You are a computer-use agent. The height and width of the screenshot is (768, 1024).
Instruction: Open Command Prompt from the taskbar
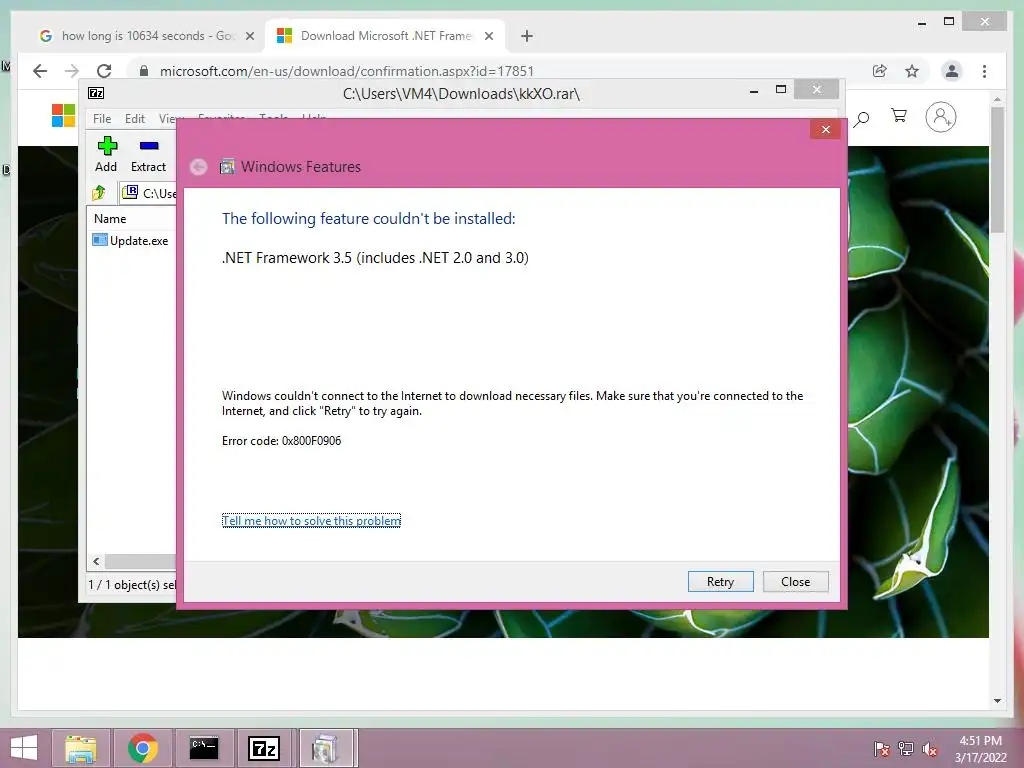204,748
